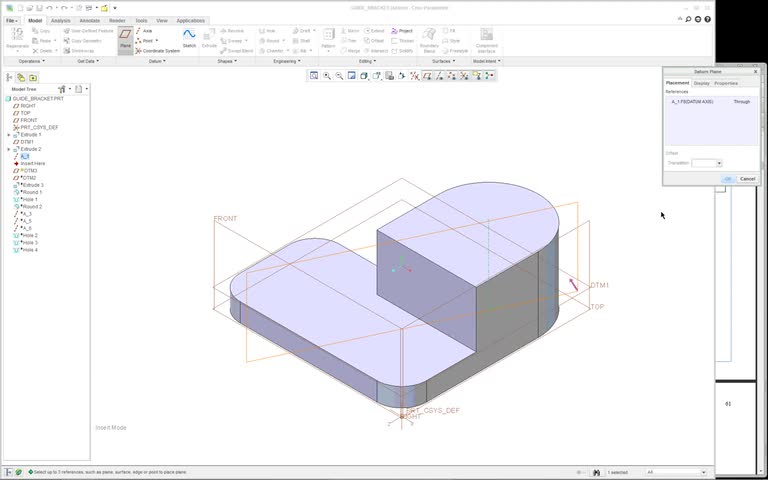Switch to the Annotate ribbon tab
Screen dimensions: 768x480
pyautogui.click(x=90, y=21)
